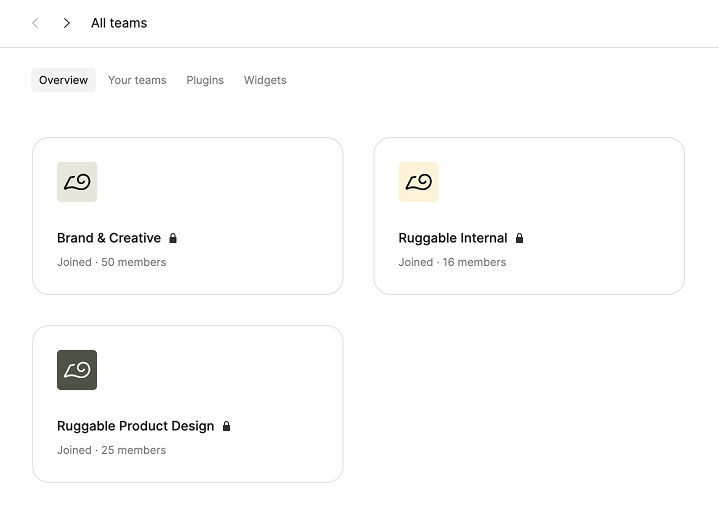Switch to the Your teams tab
This screenshot has height=529, width=719.
(137, 80)
